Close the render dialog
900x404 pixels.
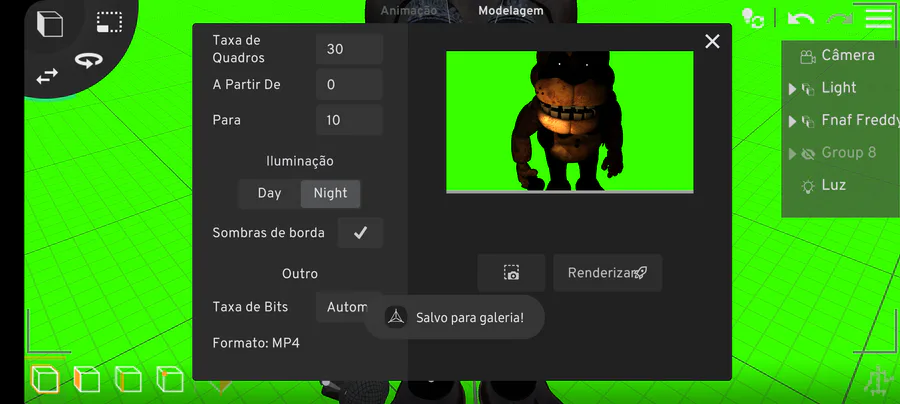pyautogui.click(x=712, y=41)
